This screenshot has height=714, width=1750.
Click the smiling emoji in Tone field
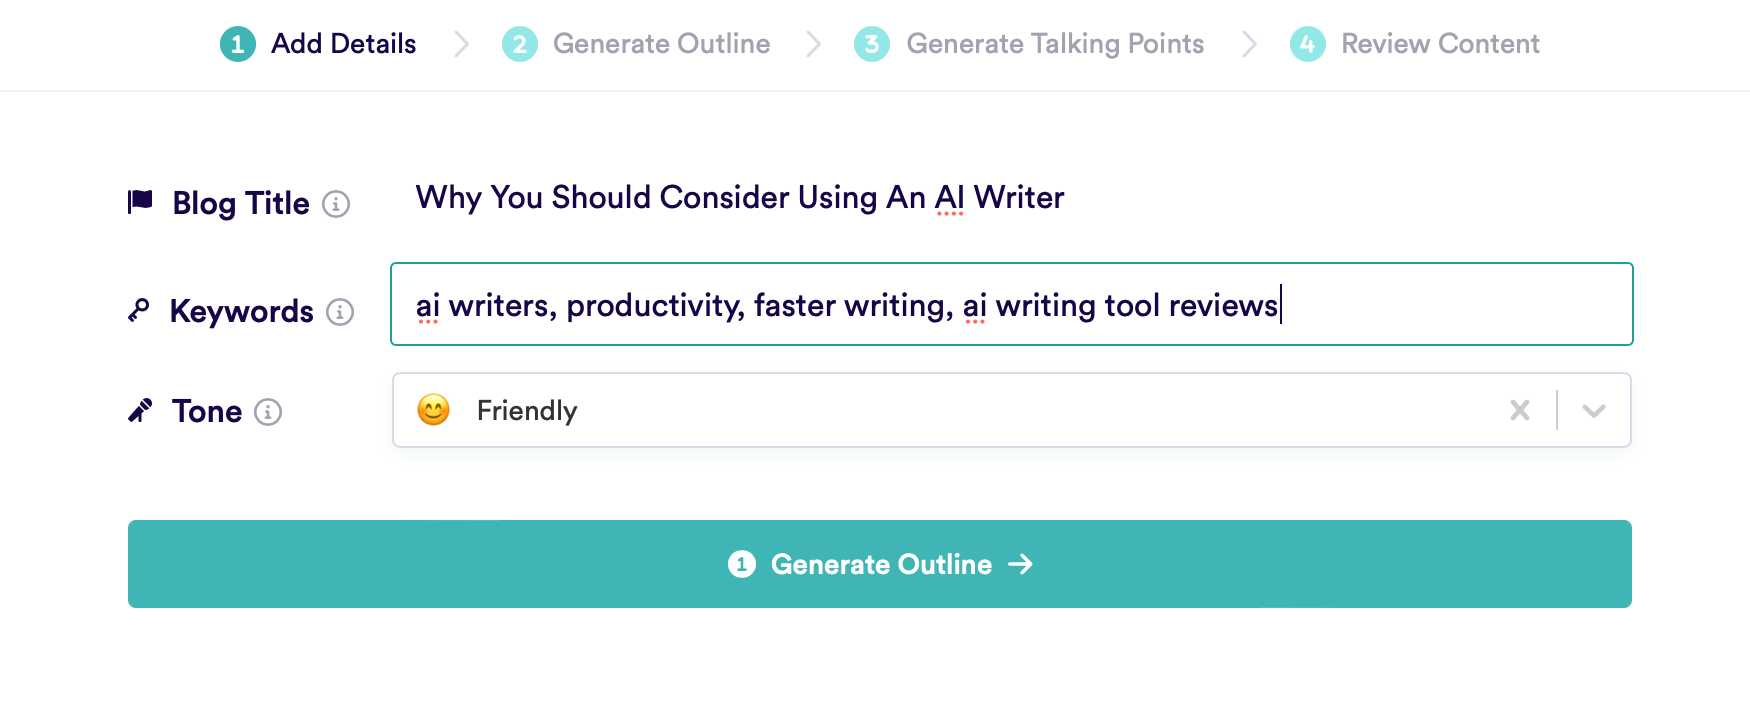point(433,410)
